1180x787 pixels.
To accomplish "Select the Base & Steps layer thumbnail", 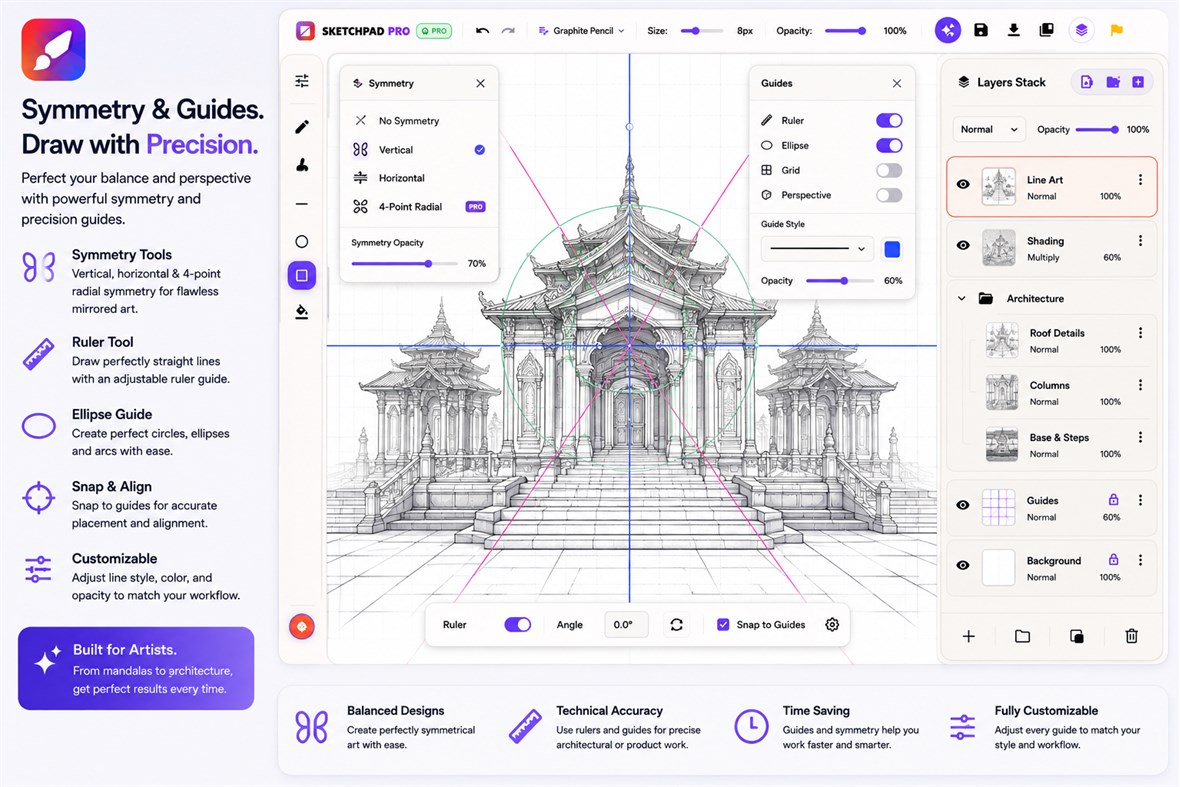I will pyautogui.click(x=1002, y=445).
